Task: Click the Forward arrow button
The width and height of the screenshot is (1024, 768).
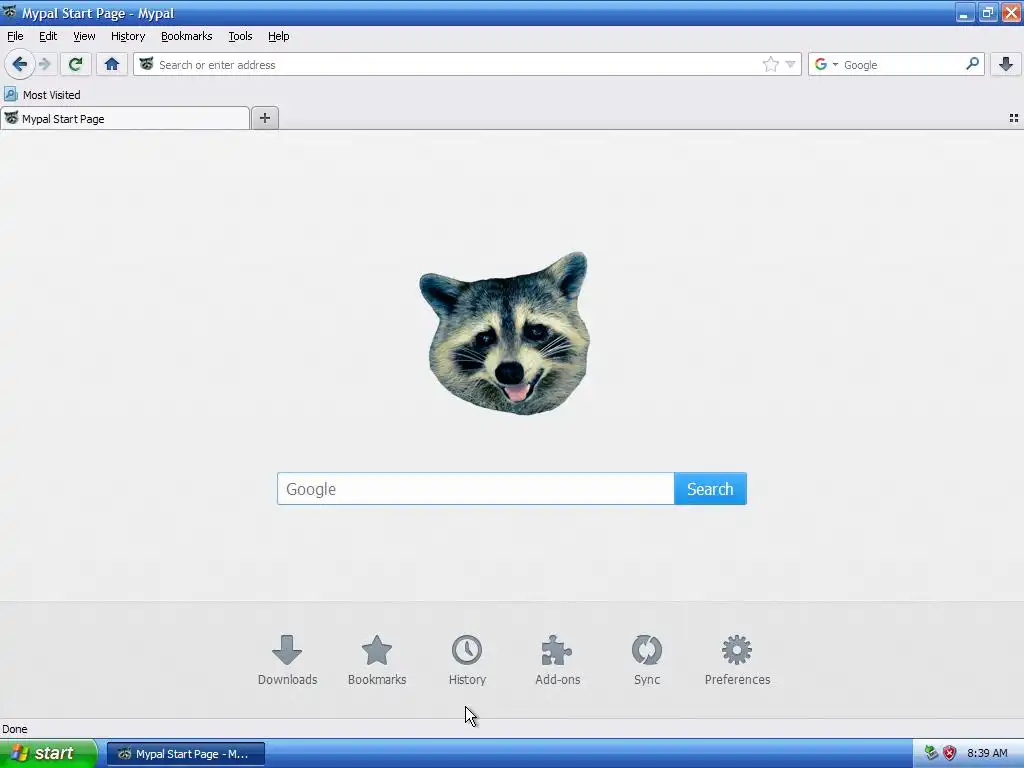Action: point(44,64)
